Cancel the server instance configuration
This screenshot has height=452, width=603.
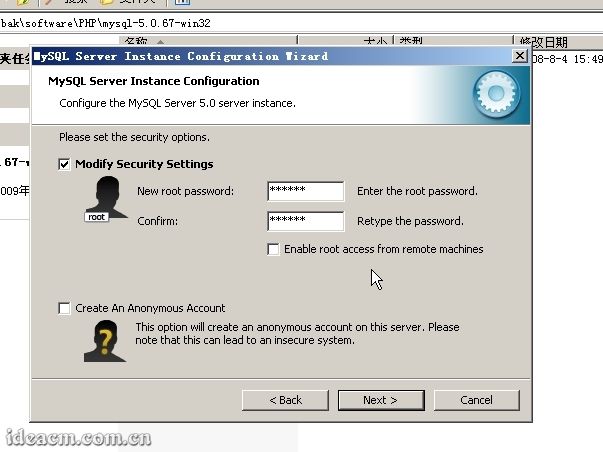coord(476,400)
